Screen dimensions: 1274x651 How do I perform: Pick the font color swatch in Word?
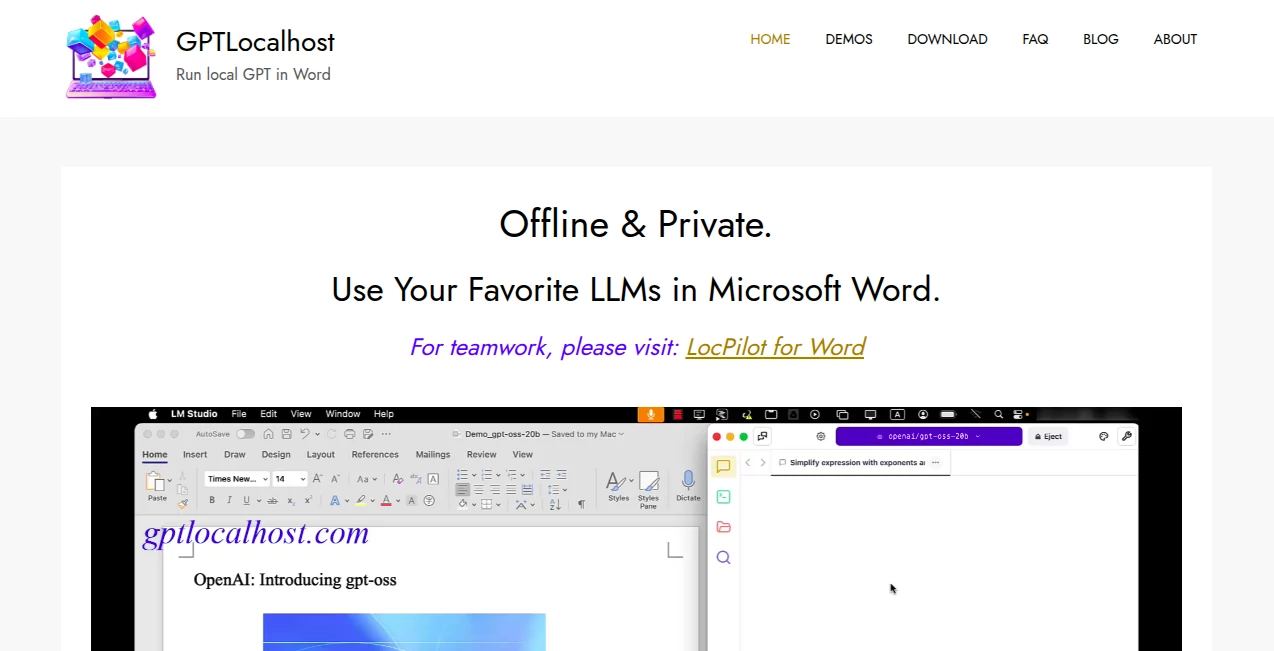(x=387, y=500)
